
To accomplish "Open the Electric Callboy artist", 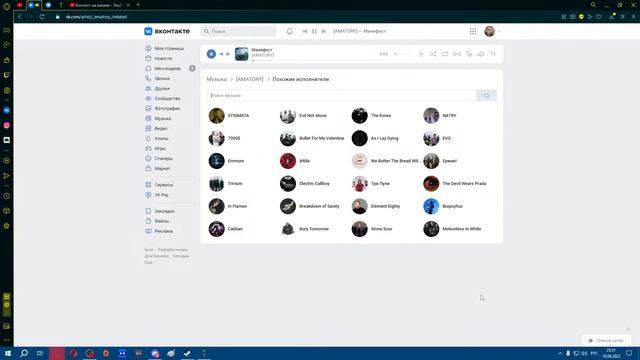I will click(x=304, y=184).
